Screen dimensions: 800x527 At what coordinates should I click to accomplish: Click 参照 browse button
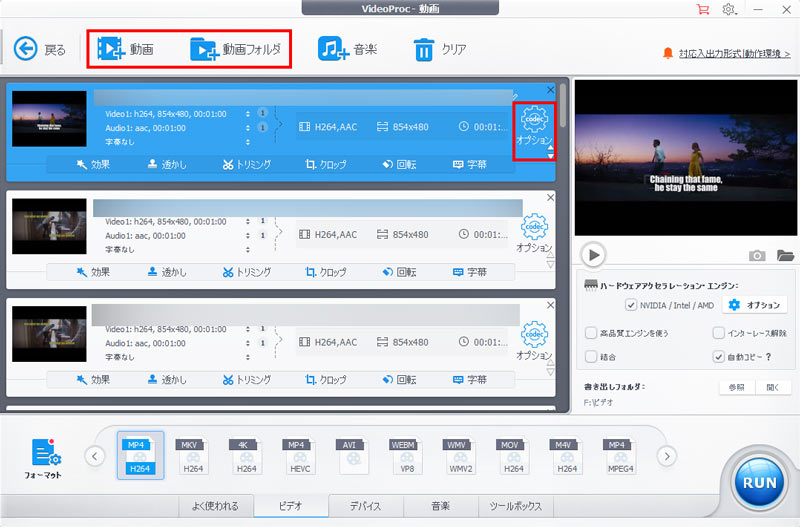click(x=737, y=387)
